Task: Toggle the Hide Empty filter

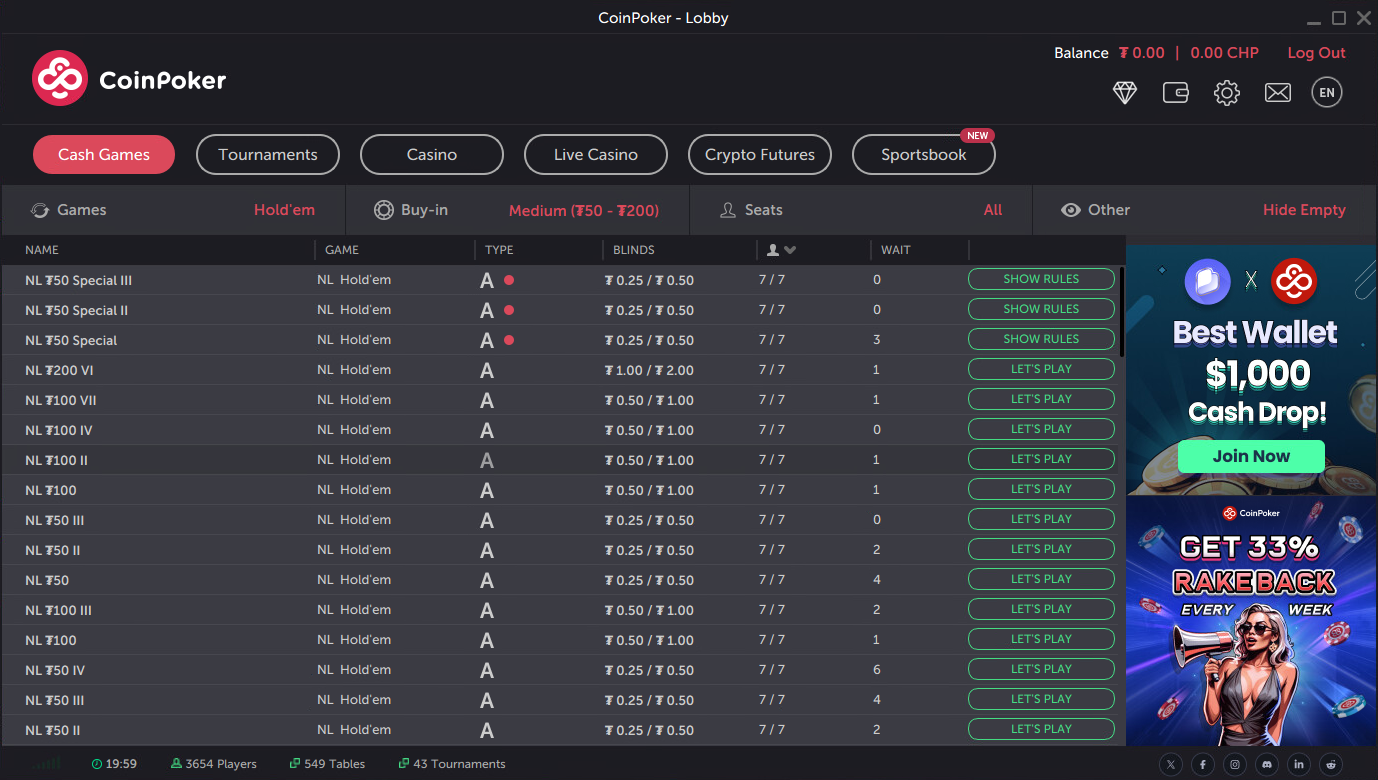Action: pyautogui.click(x=1304, y=210)
